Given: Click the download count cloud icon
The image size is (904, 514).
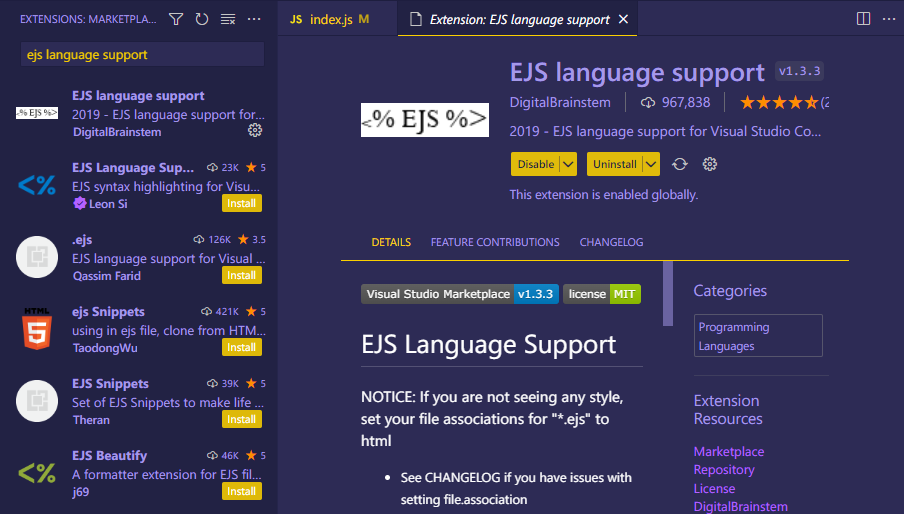Looking at the screenshot, I should pyautogui.click(x=648, y=103).
